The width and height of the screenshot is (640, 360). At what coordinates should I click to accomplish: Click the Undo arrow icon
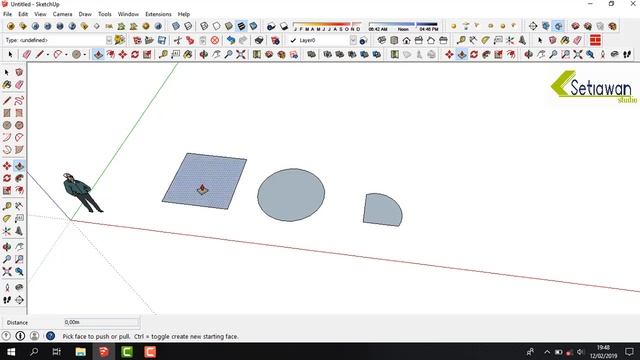click(231, 40)
